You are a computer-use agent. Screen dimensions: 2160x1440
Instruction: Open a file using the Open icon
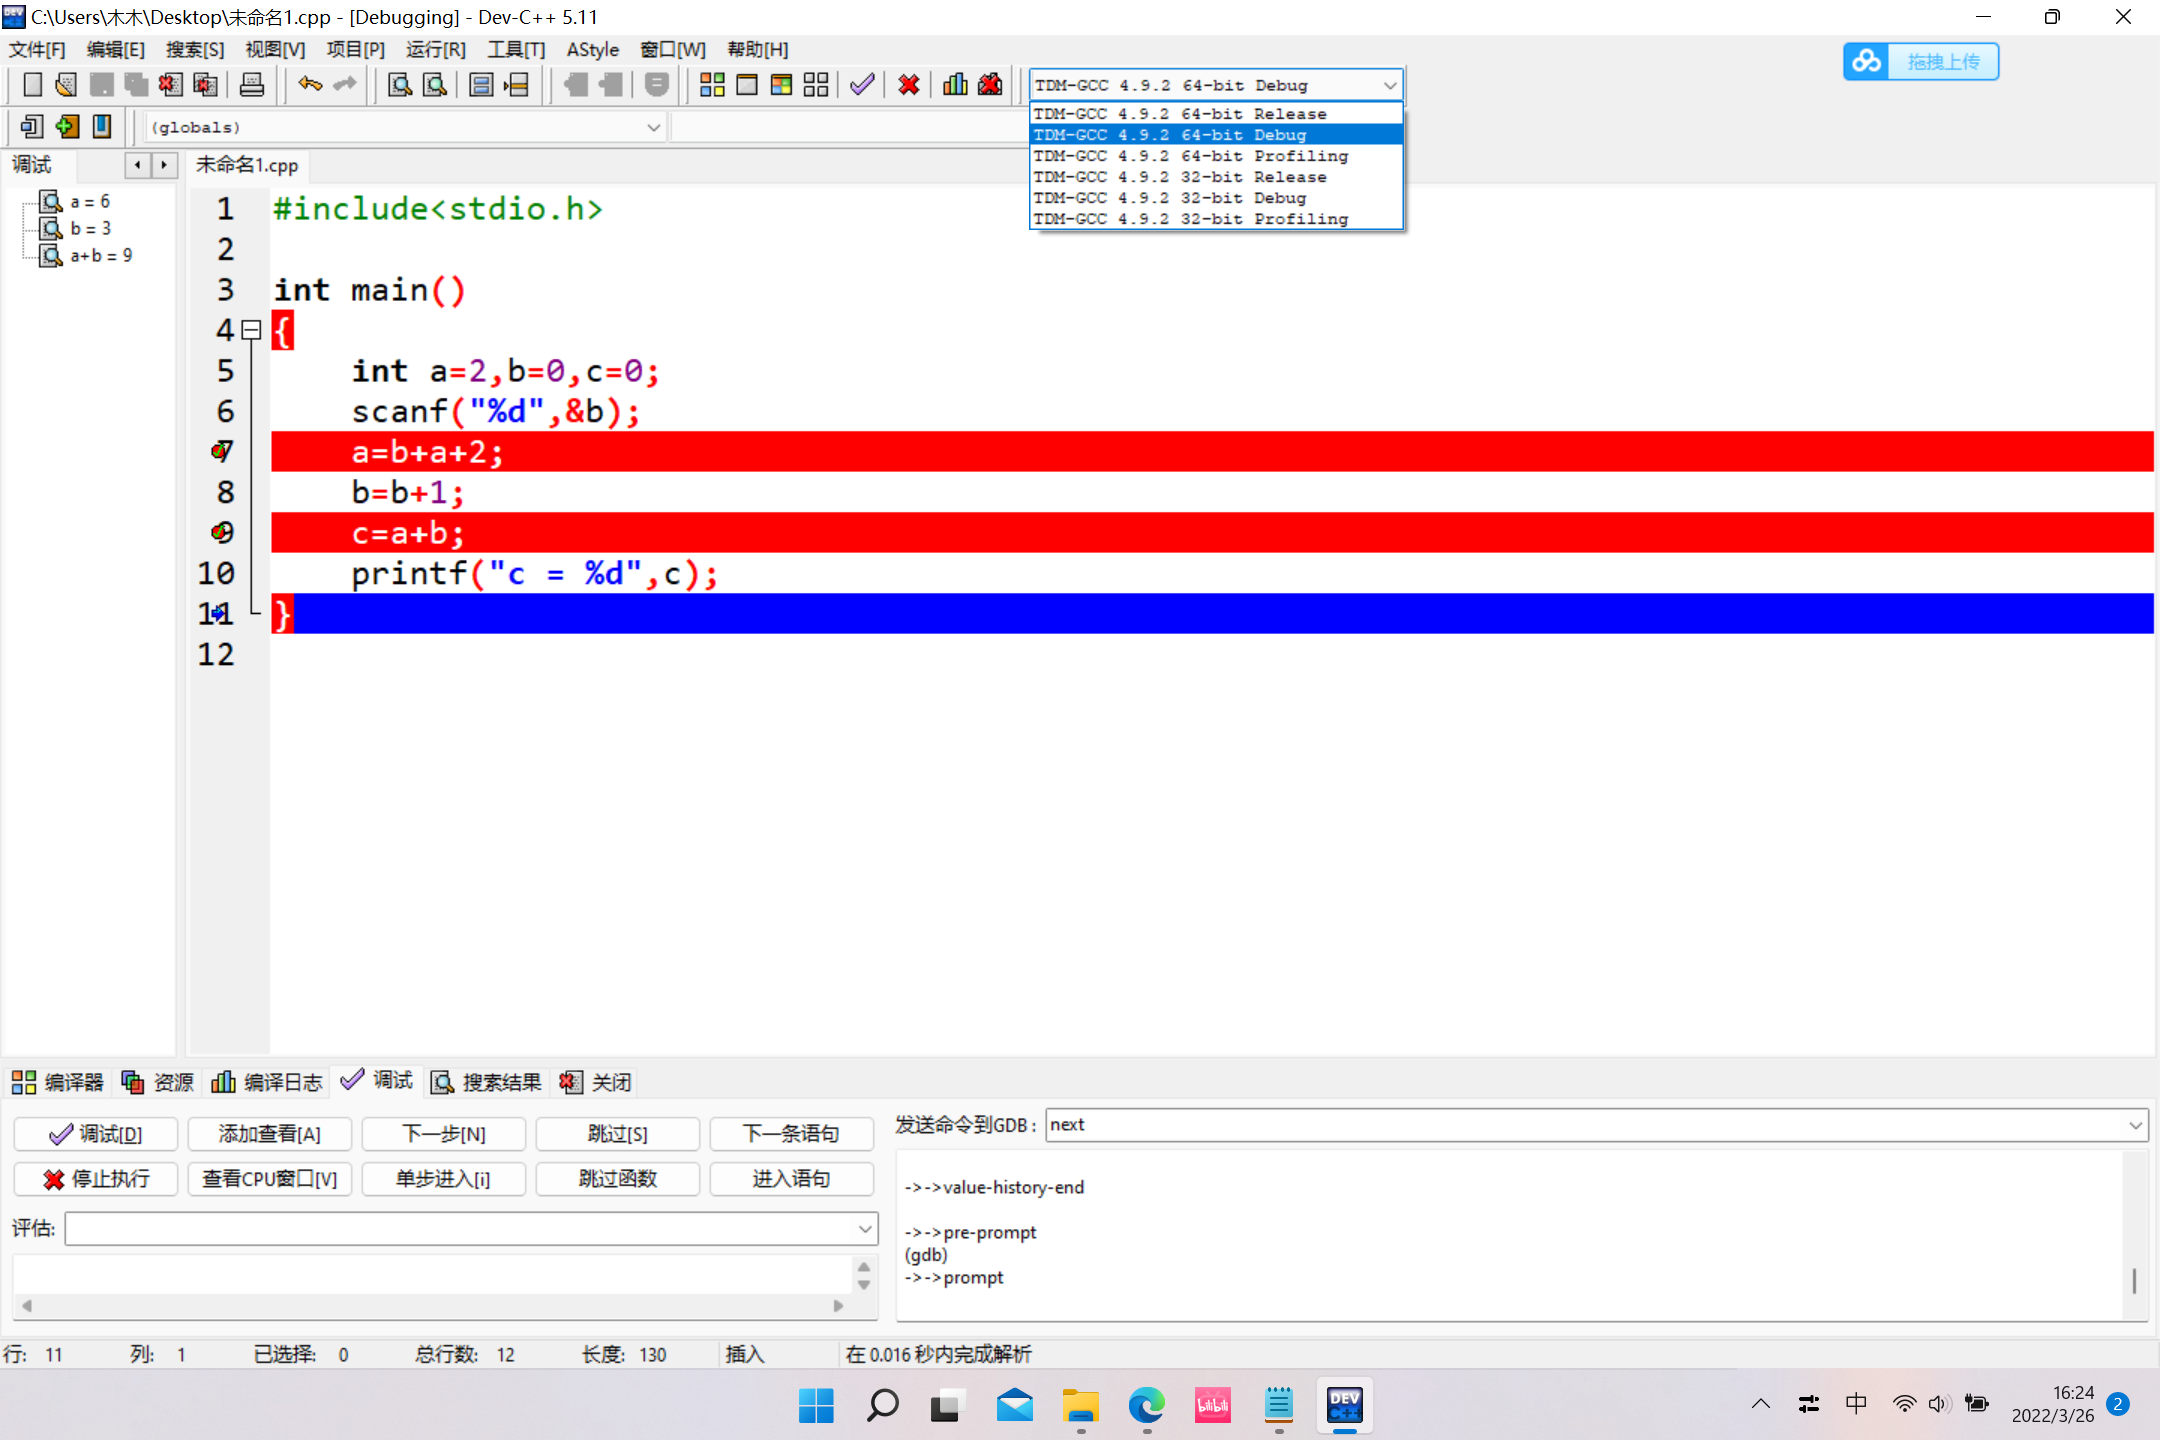[x=65, y=84]
